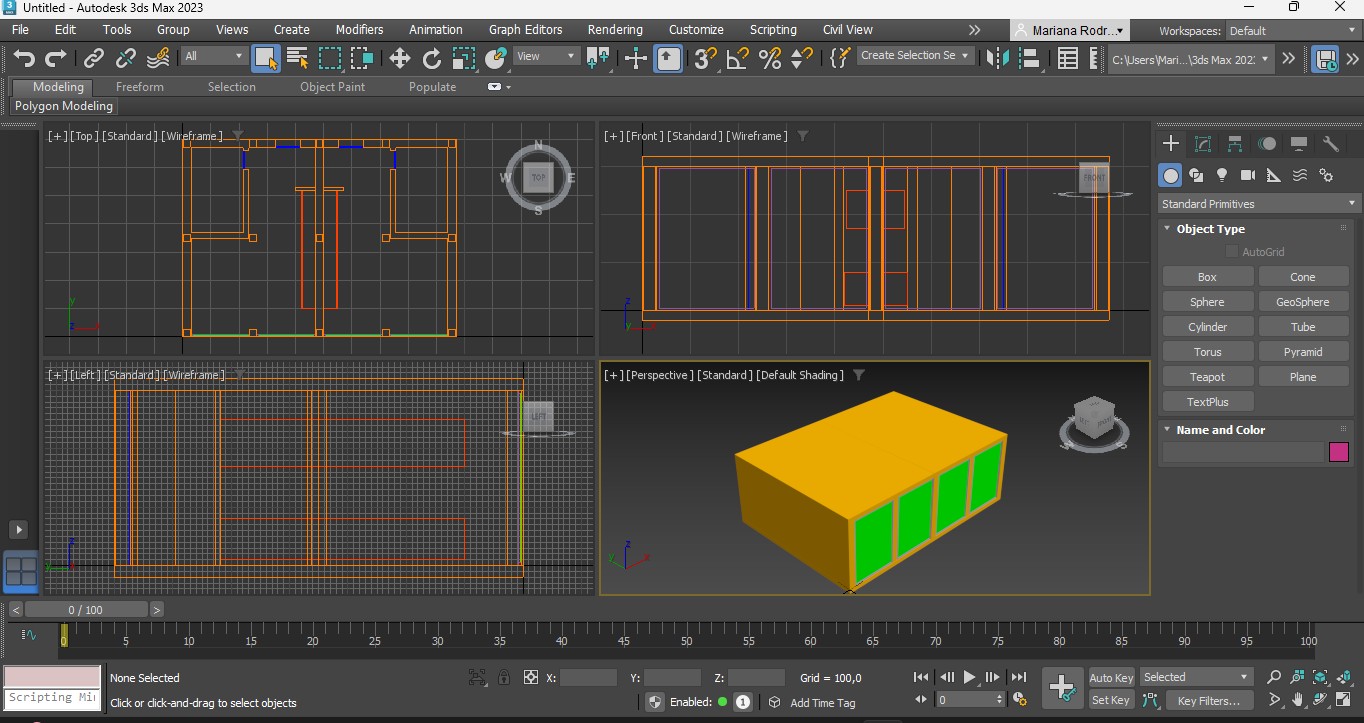Open the Standard Primitives dropdown
Image resolution: width=1364 pixels, height=723 pixels.
(x=1258, y=204)
